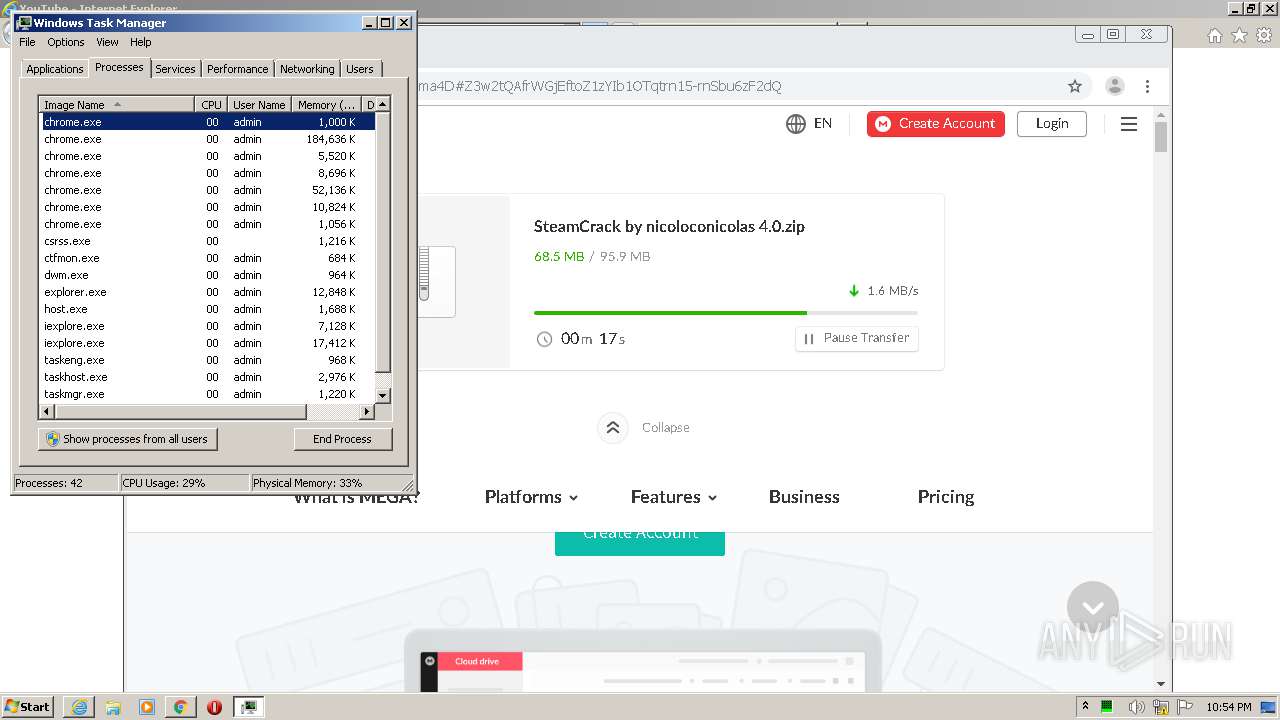Open Task Manager Options menu
The width and height of the screenshot is (1280, 720).
pos(66,42)
